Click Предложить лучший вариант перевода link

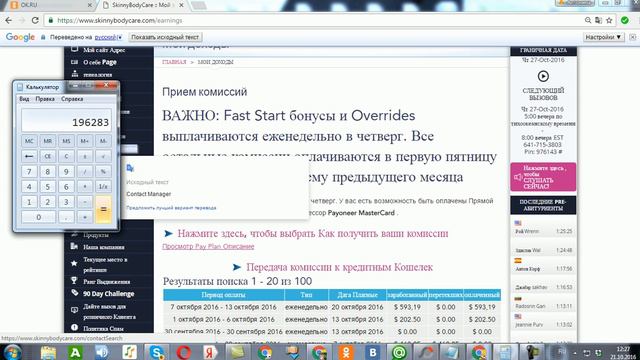click(171, 208)
